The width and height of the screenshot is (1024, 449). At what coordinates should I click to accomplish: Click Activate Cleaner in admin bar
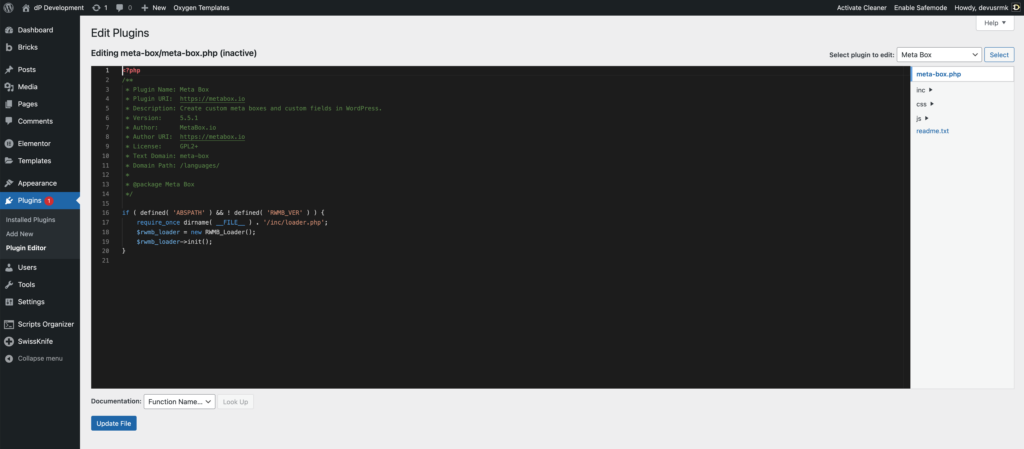pyautogui.click(x=861, y=8)
